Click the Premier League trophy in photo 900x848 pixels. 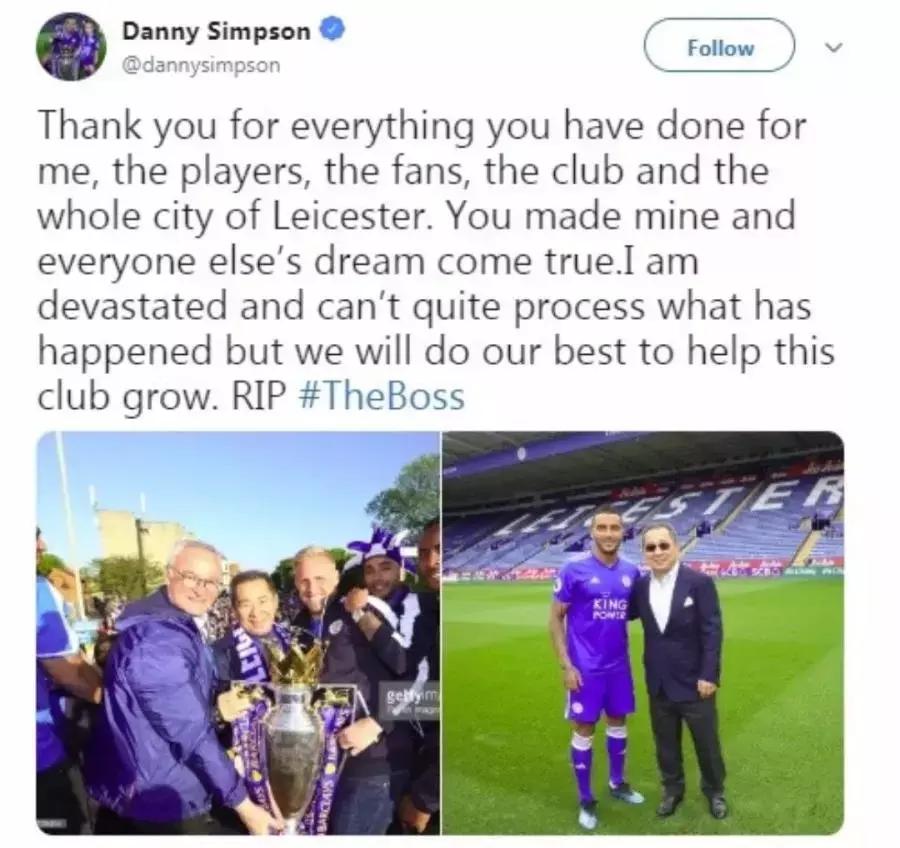click(294, 729)
